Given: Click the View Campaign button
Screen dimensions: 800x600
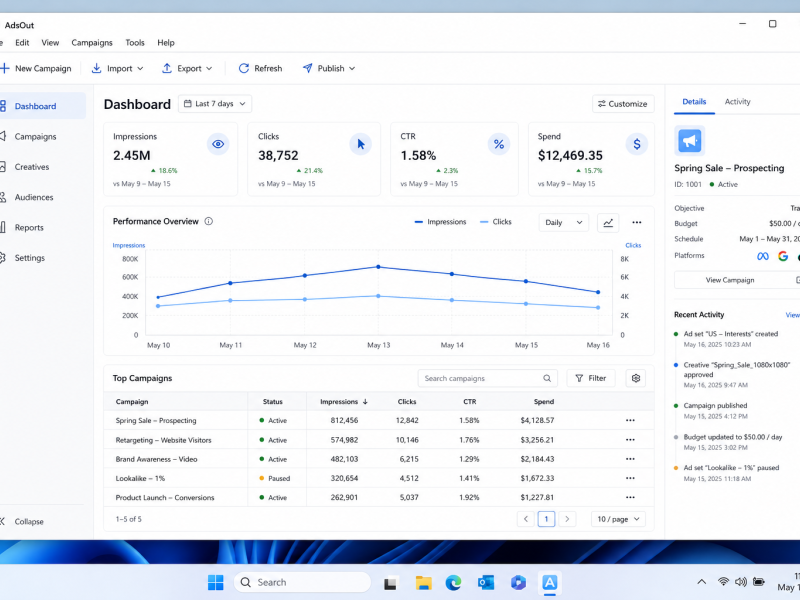Looking at the screenshot, I should tap(737, 280).
